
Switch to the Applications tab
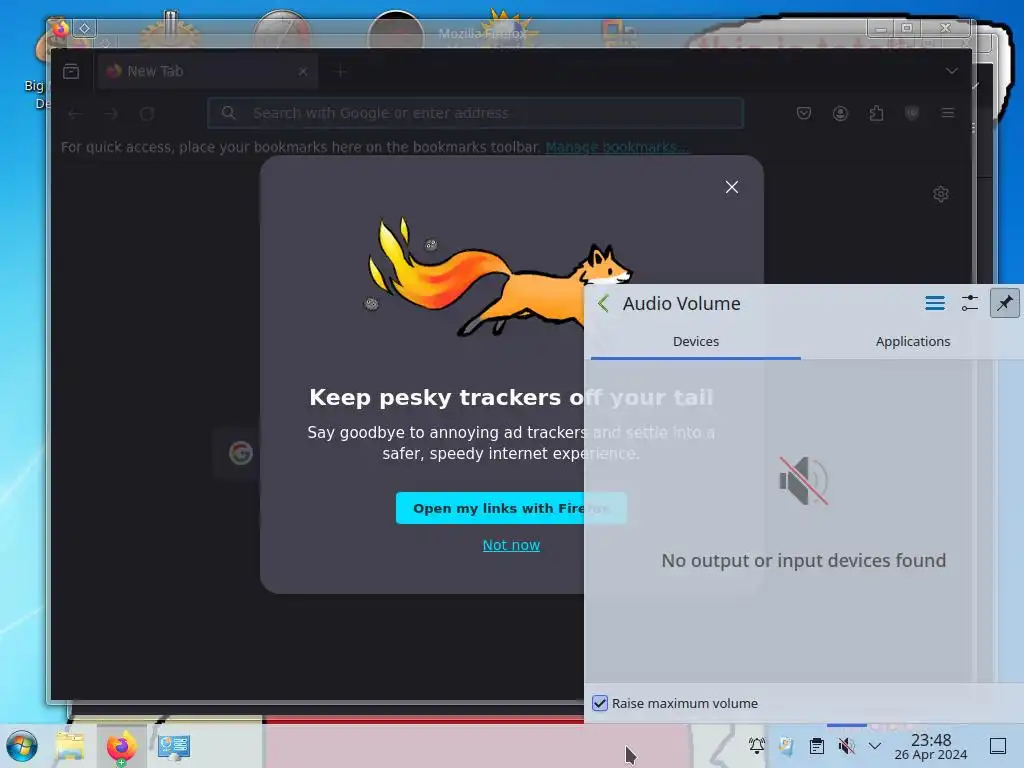tap(912, 342)
